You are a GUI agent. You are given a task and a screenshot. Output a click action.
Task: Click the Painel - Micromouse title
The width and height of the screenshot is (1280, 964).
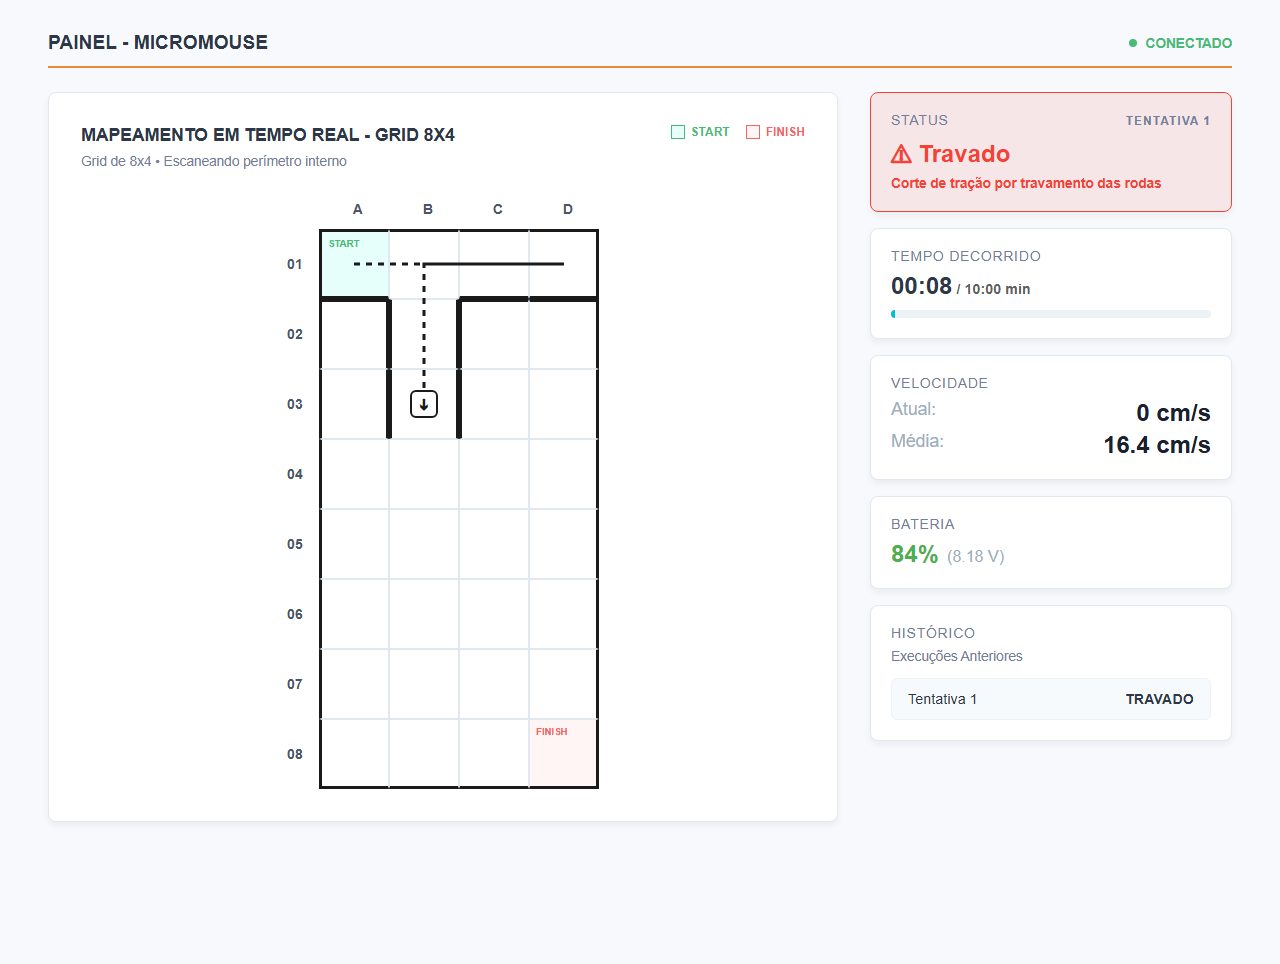[158, 42]
